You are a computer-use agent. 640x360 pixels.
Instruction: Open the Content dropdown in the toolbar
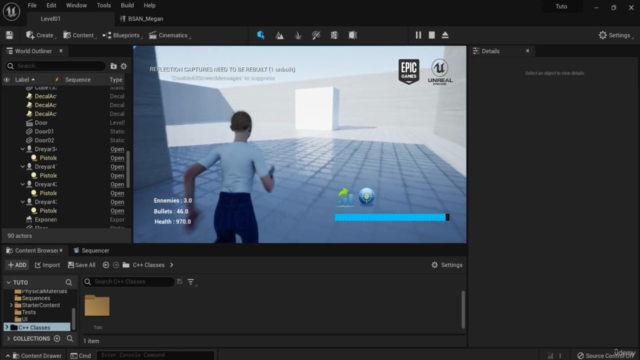pos(80,35)
